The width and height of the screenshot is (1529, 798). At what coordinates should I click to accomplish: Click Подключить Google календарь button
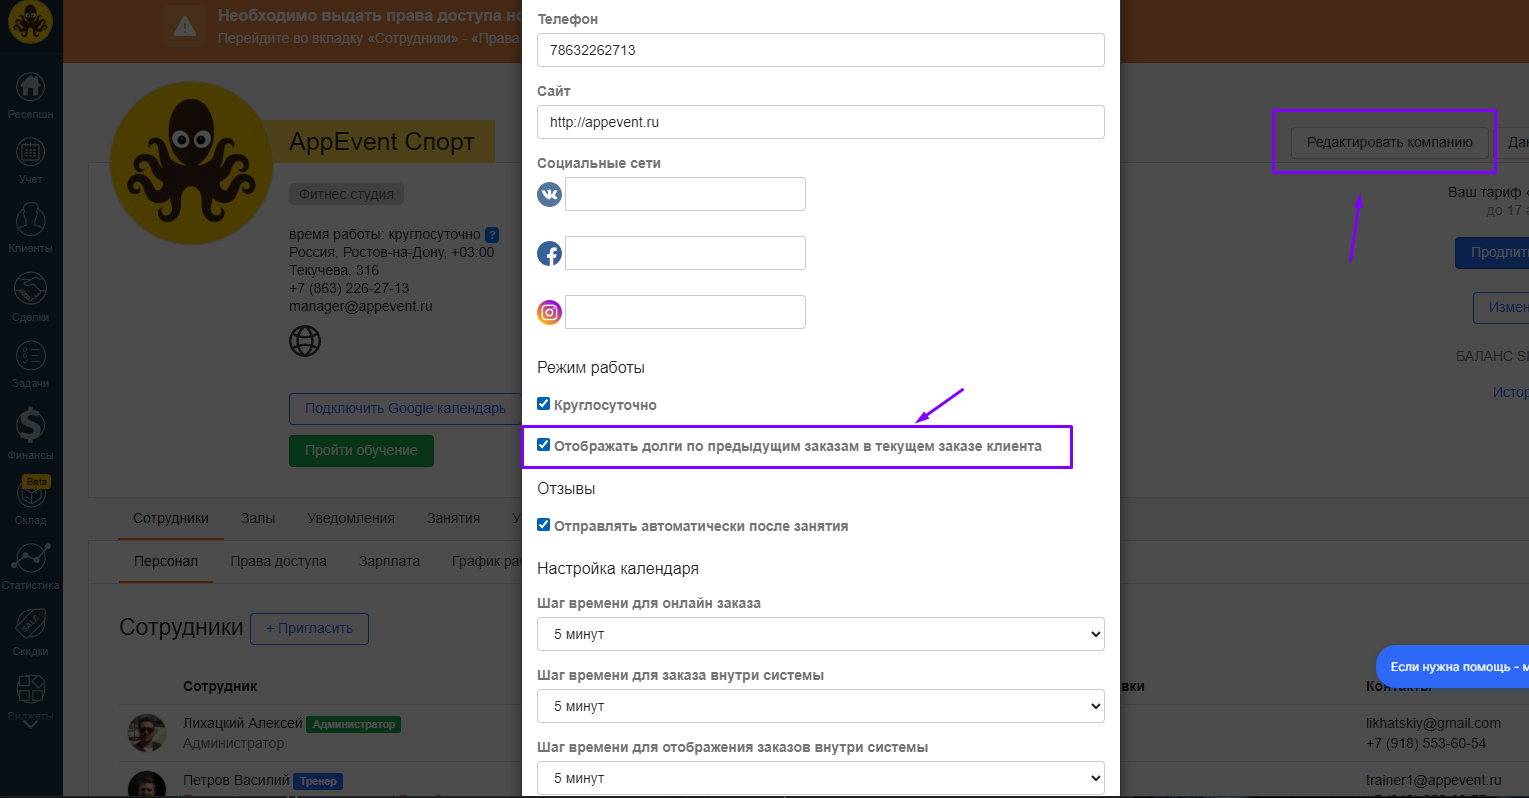406,408
